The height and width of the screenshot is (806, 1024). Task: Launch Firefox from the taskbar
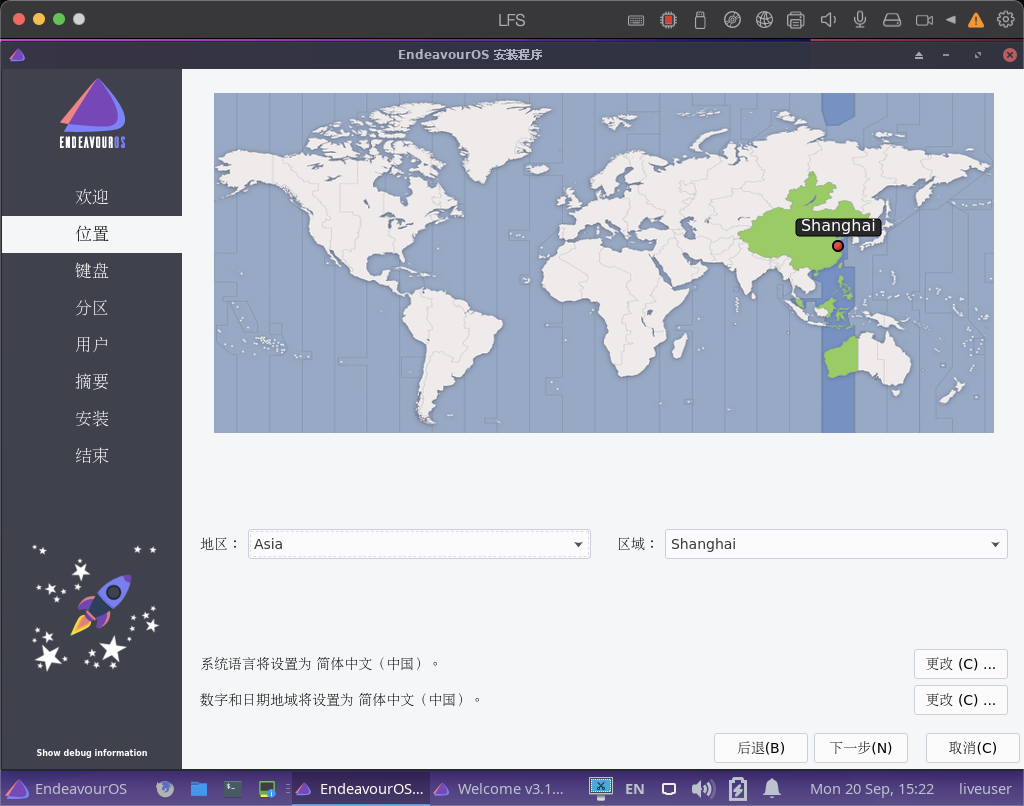165,789
